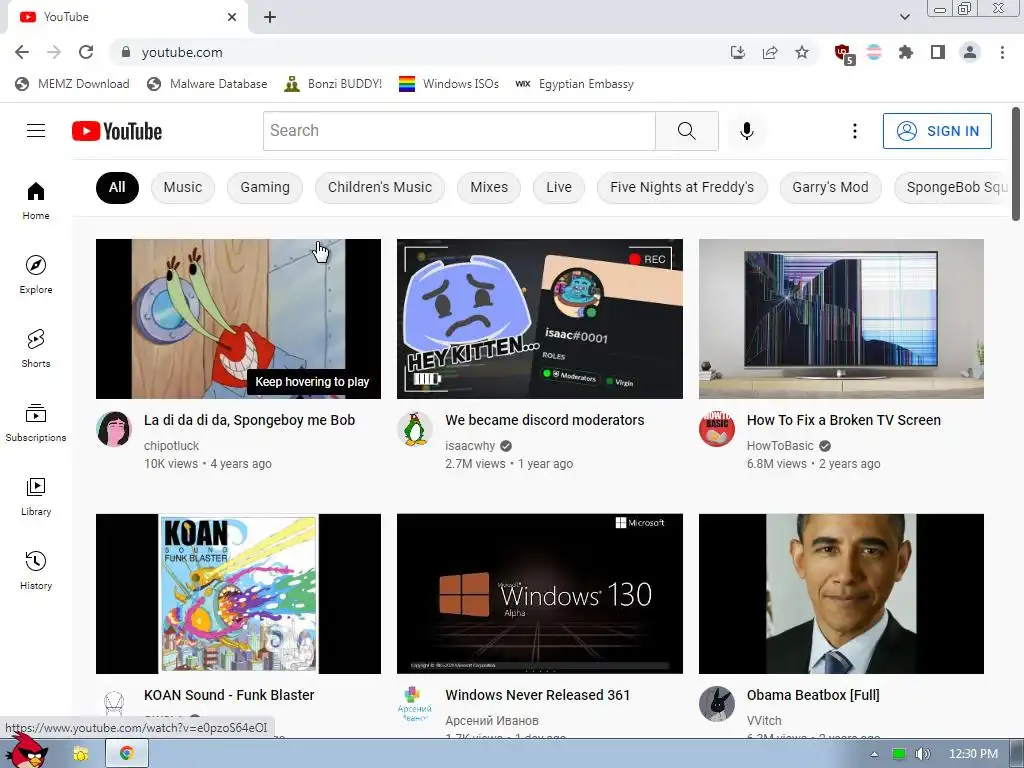
Task: Open discord moderators video thumbnail
Action: [x=539, y=319]
